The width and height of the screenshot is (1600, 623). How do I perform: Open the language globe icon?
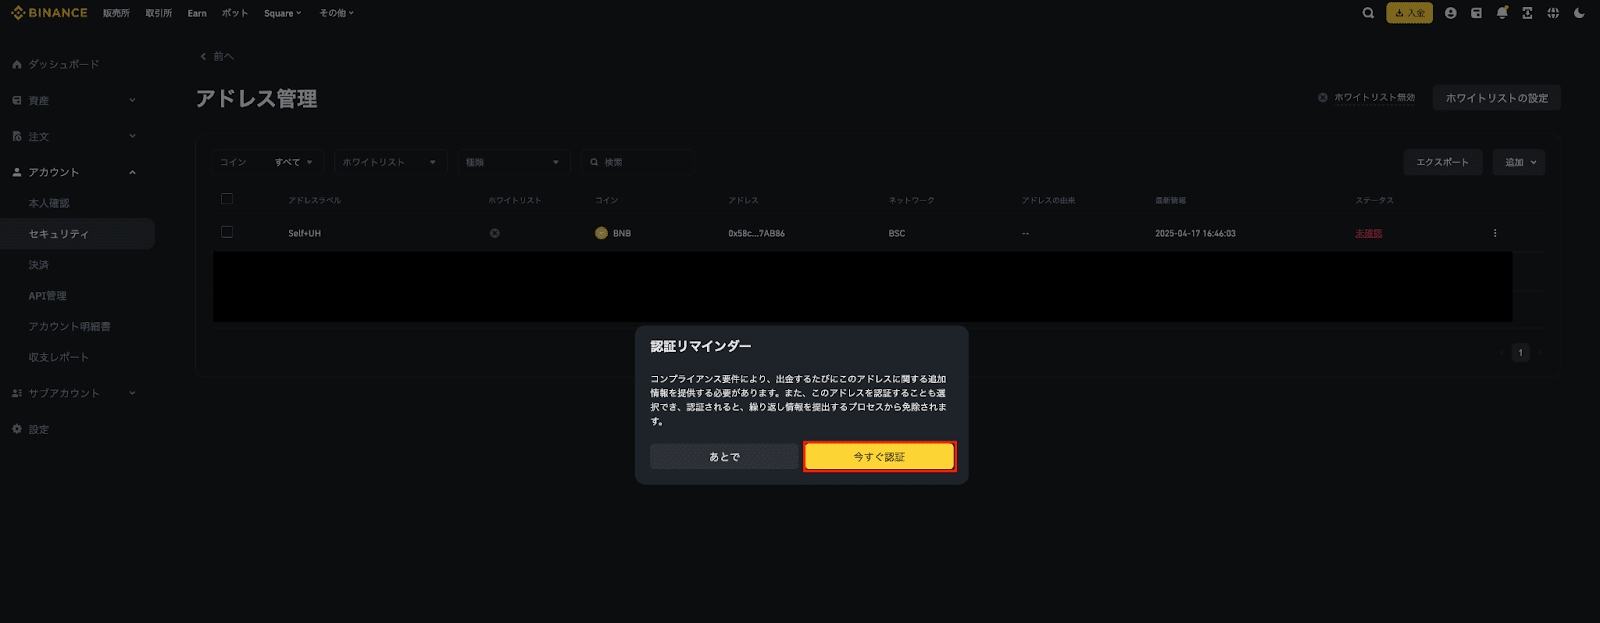1553,13
